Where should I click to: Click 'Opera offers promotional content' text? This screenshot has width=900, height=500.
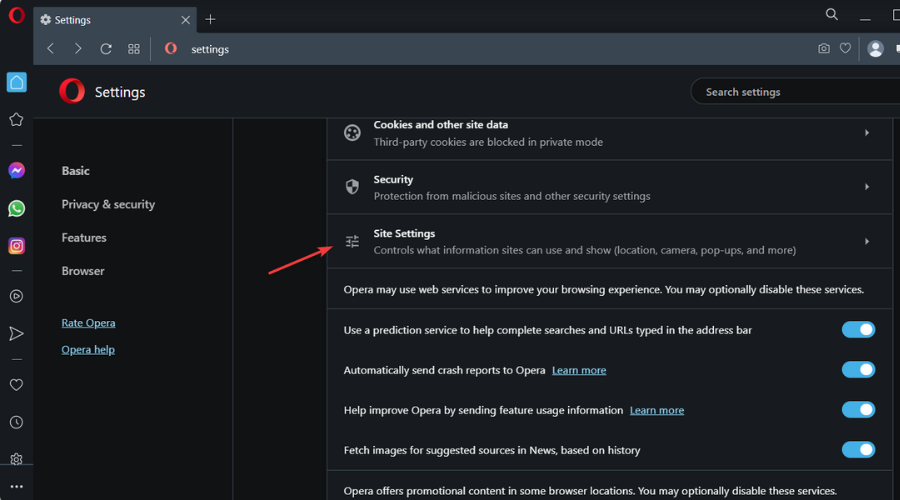point(590,491)
